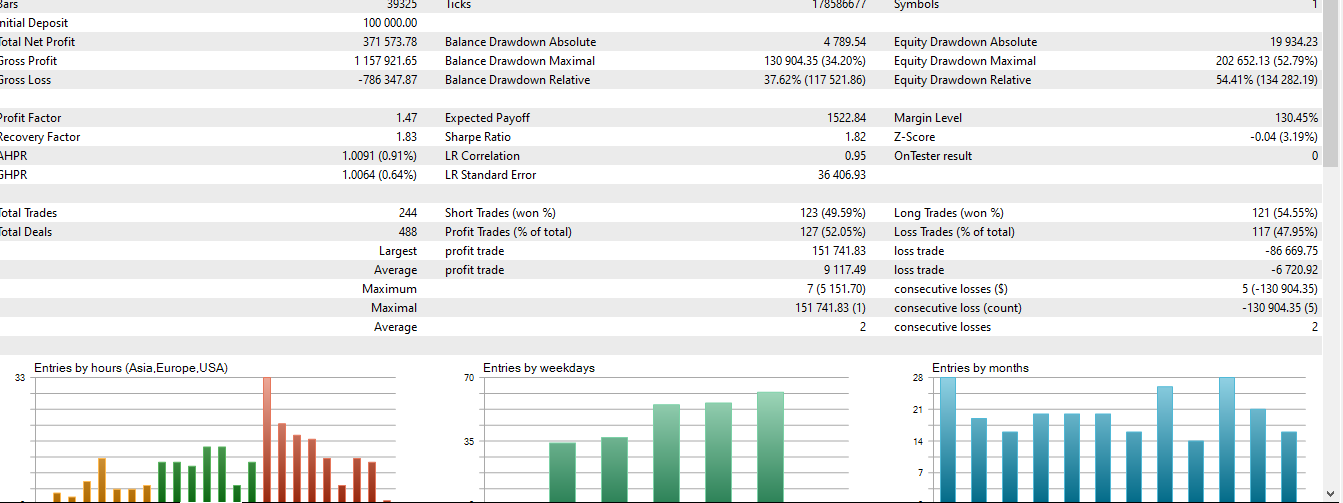1343x503 pixels.
Task: Click the Initial Deposit value 100 000.00
Action: [x=390, y=23]
